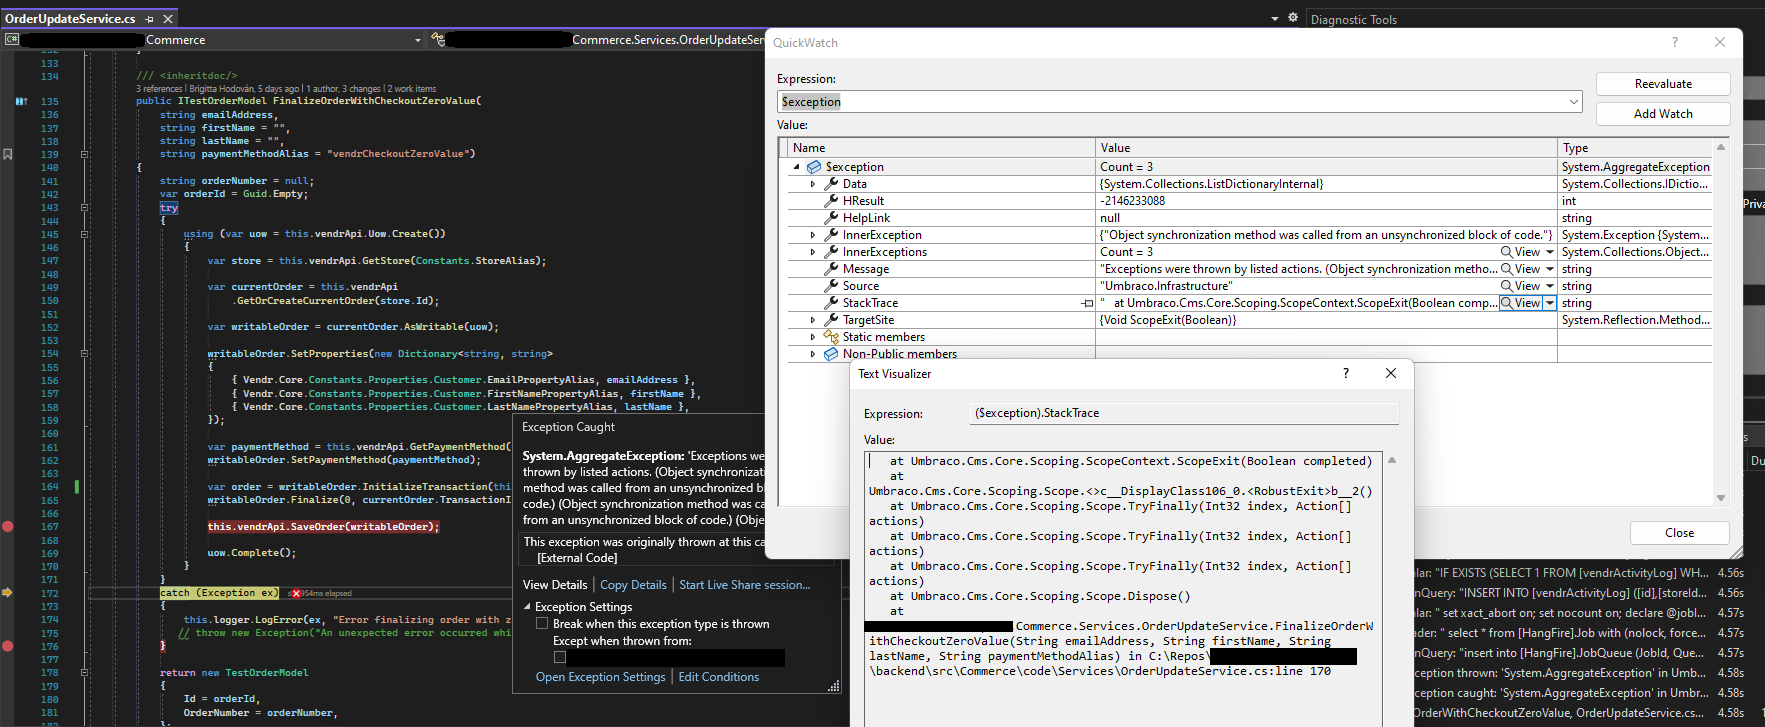Collapse the code block at line 139
This screenshot has height=727, width=1765.
tap(84, 154)
